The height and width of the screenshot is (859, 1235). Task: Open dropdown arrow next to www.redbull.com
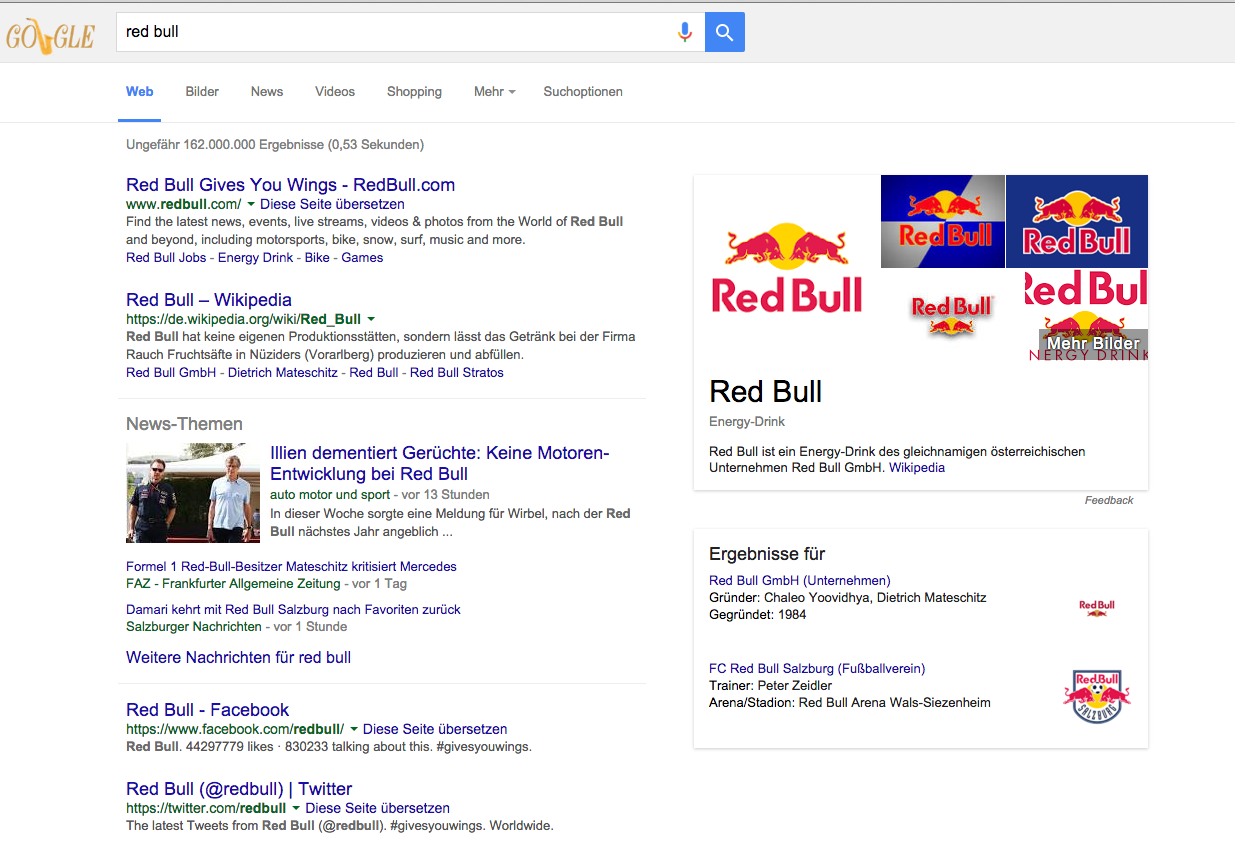click(251, 204)
